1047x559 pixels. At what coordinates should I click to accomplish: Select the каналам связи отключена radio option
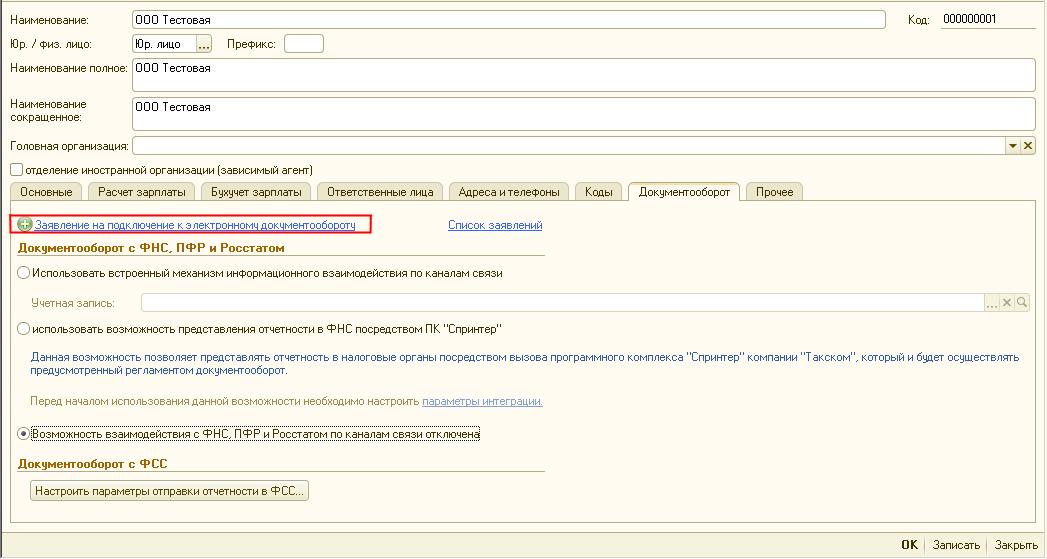23,434
